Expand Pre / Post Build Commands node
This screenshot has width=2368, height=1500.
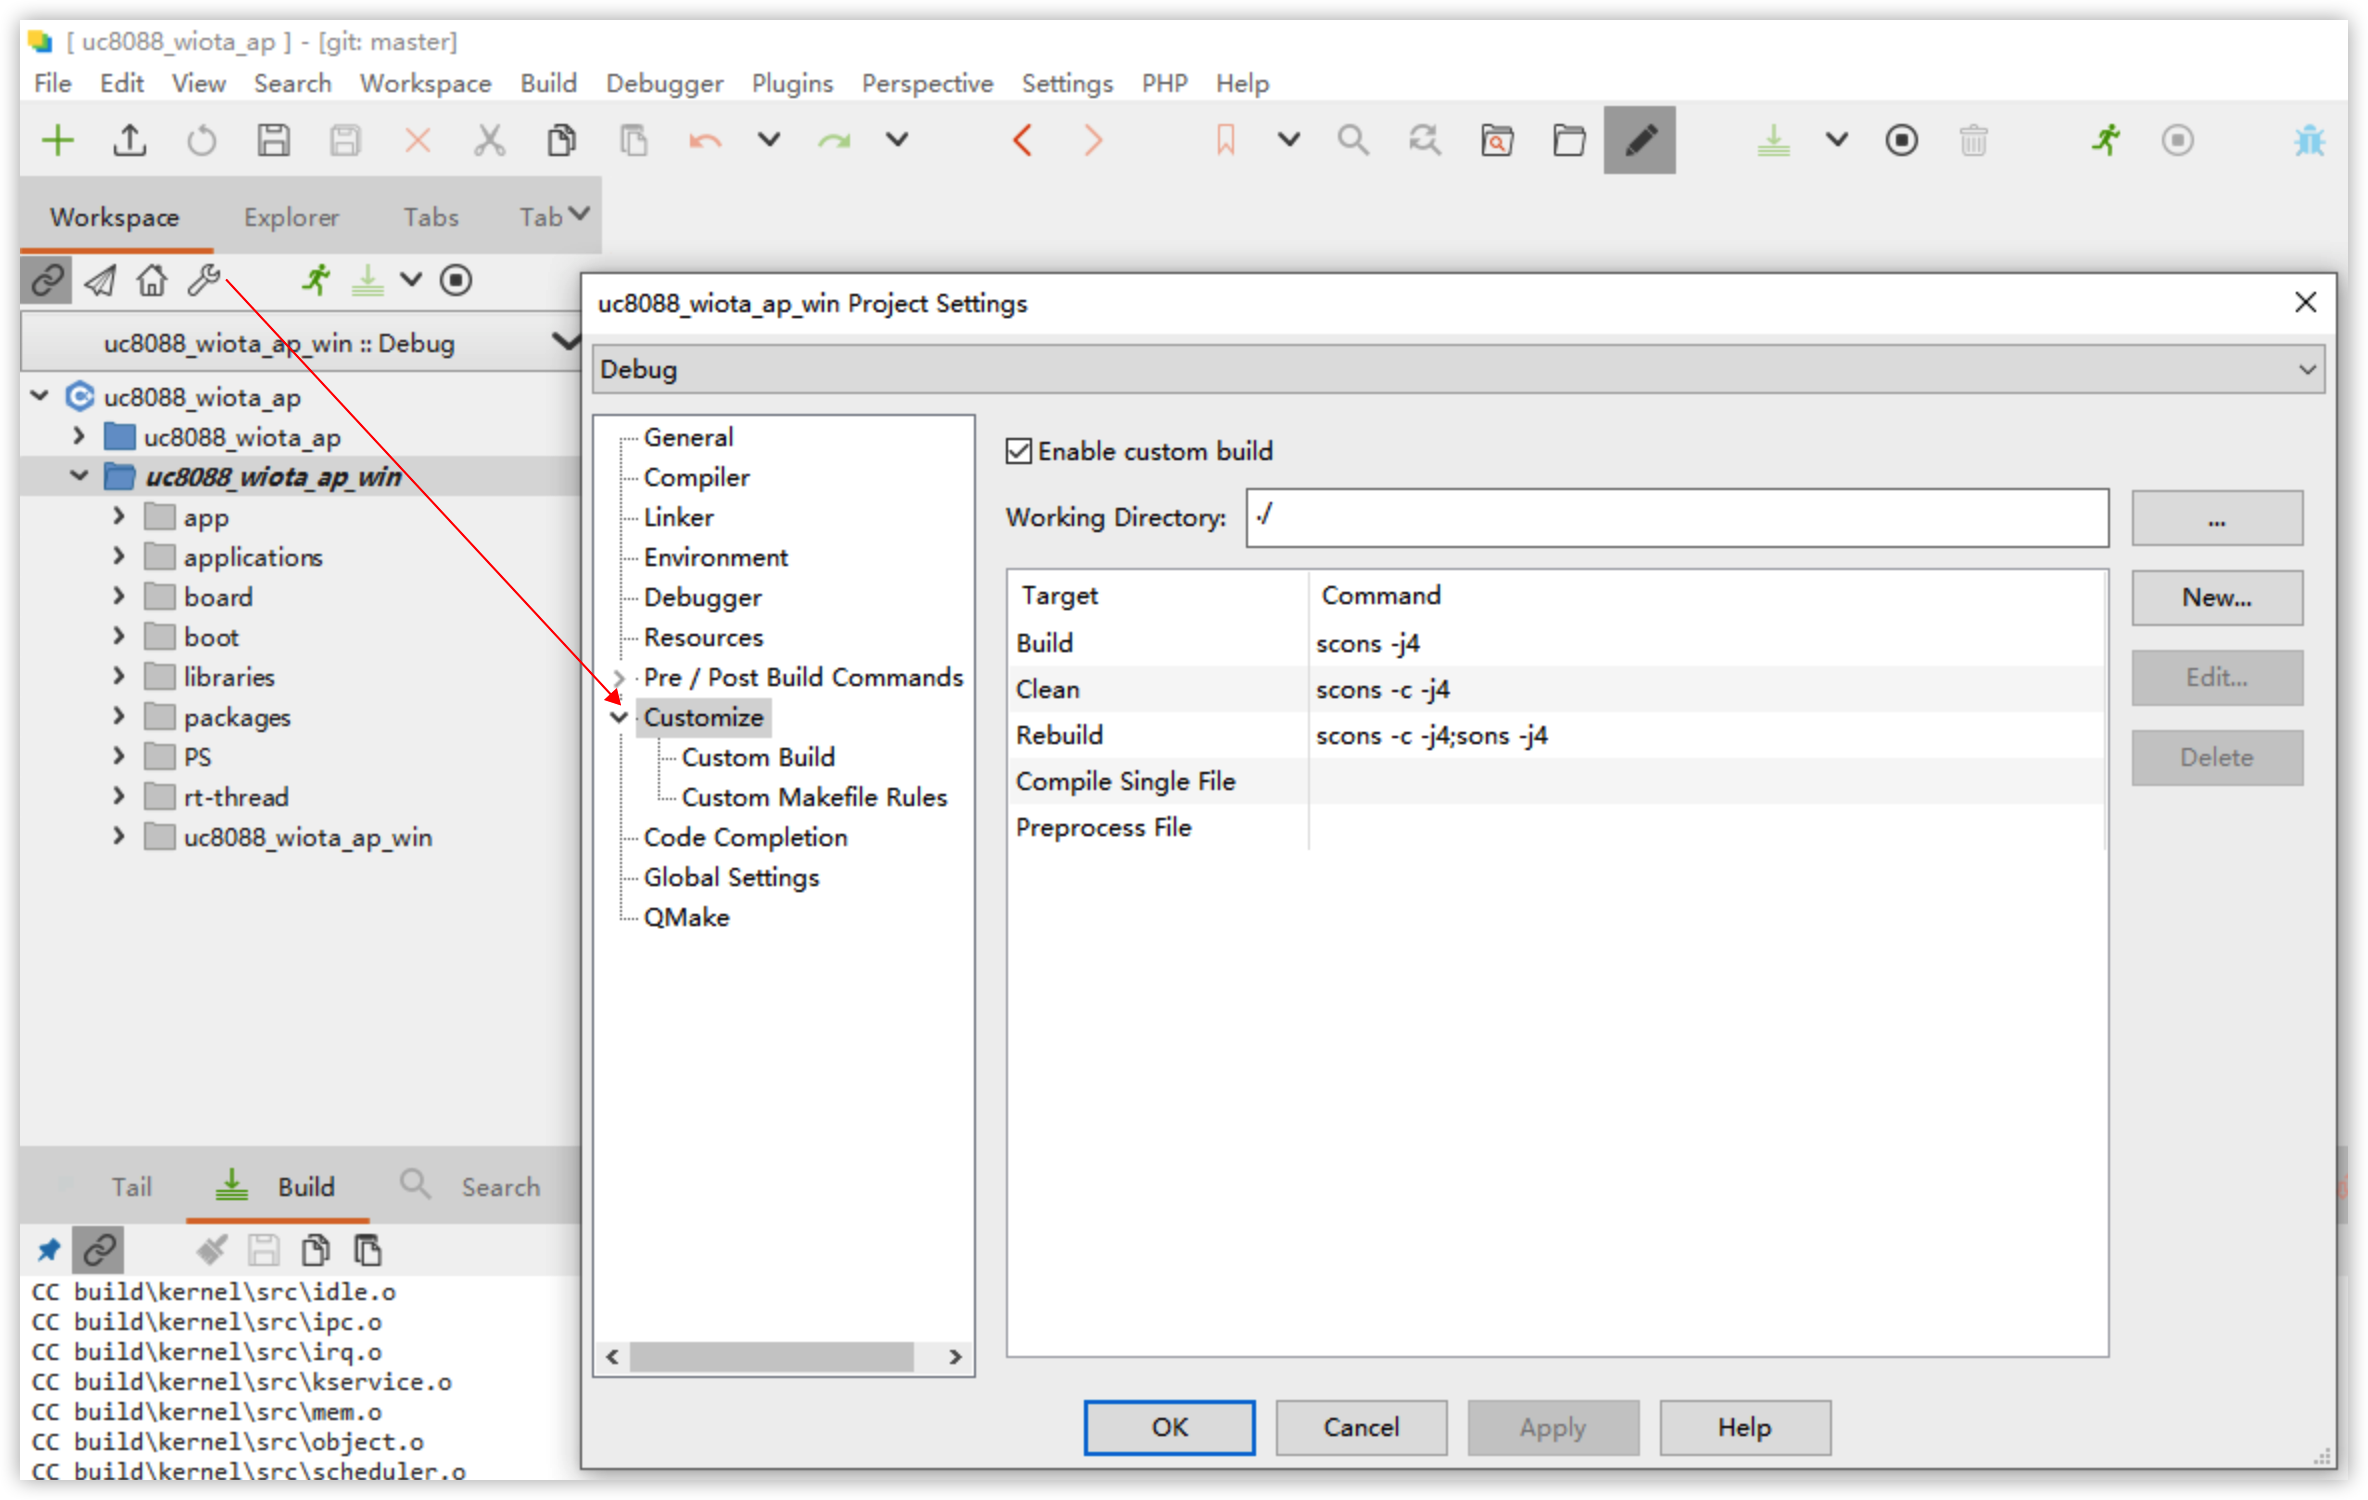tap(619, 677)
